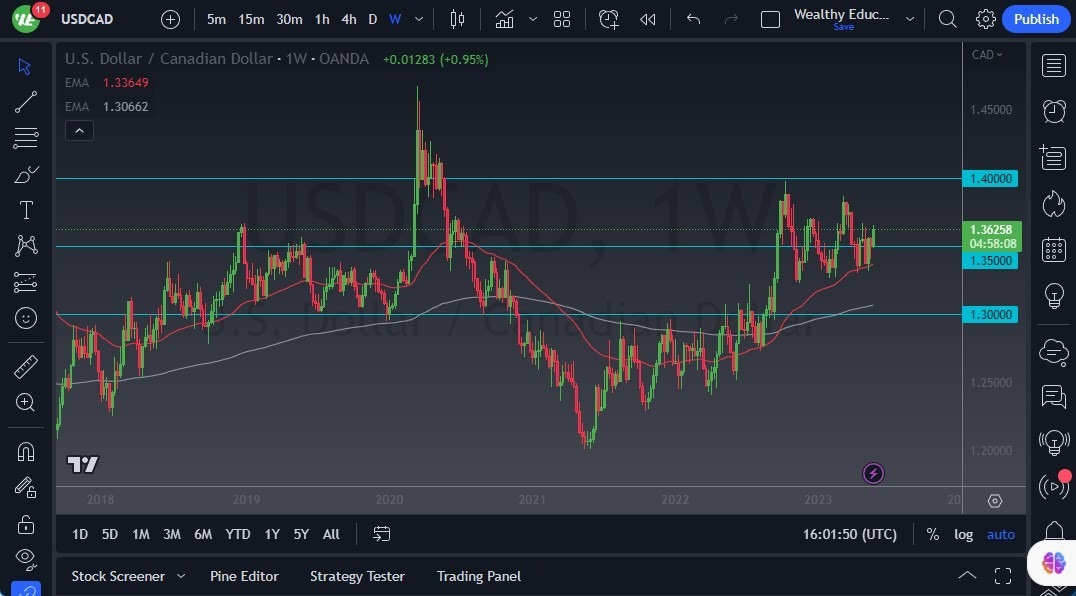
Task: Open the Alerts clock panel
Action: click(1053, 110)
